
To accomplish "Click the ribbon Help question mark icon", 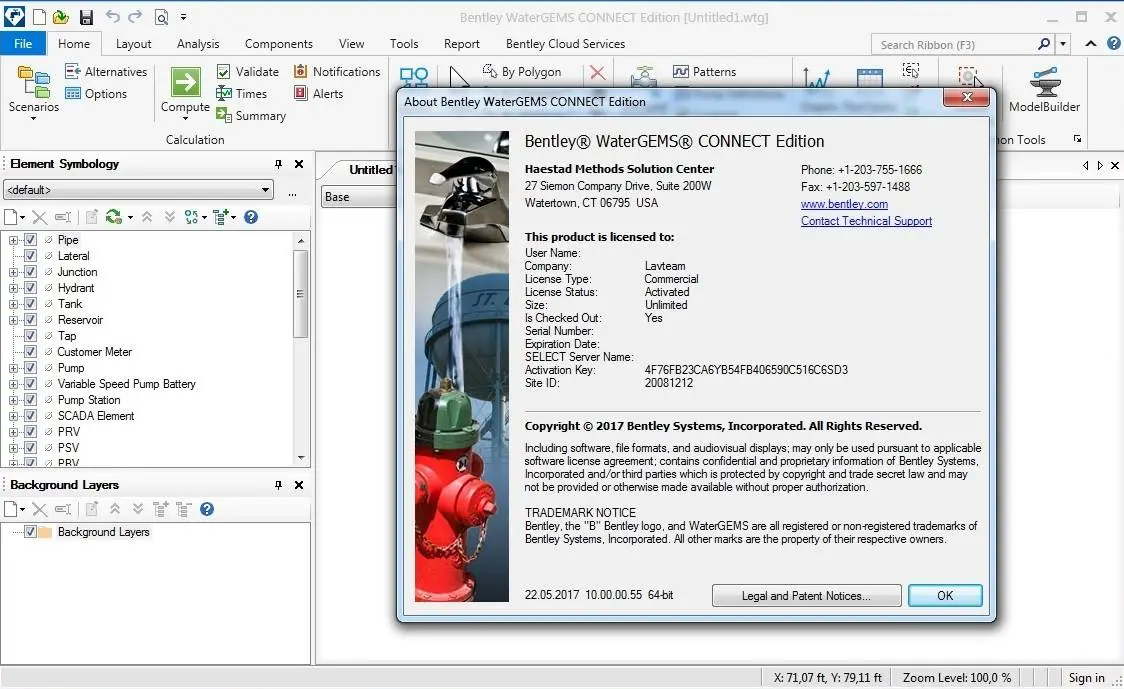I will coord(1113,44).
